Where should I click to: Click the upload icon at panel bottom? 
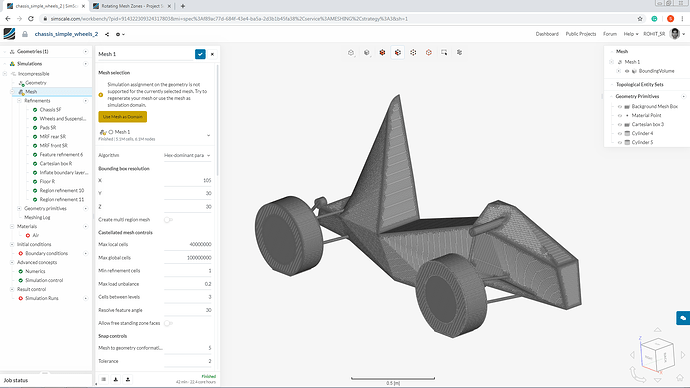tap(128, 379)
